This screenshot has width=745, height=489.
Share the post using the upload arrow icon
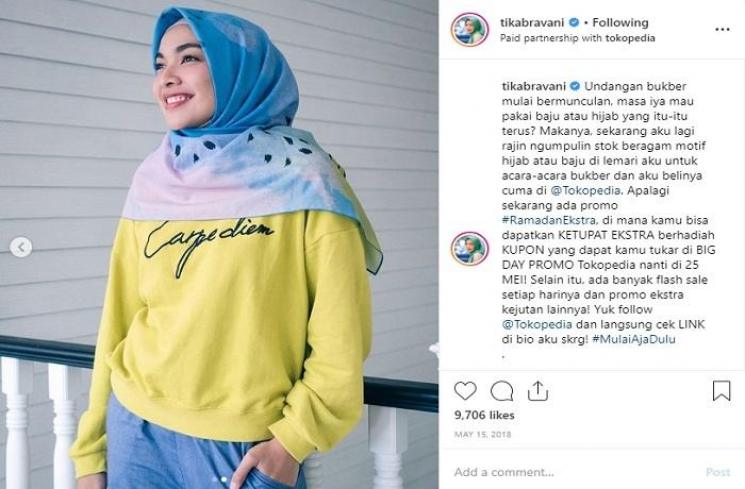tap(538, 391)
